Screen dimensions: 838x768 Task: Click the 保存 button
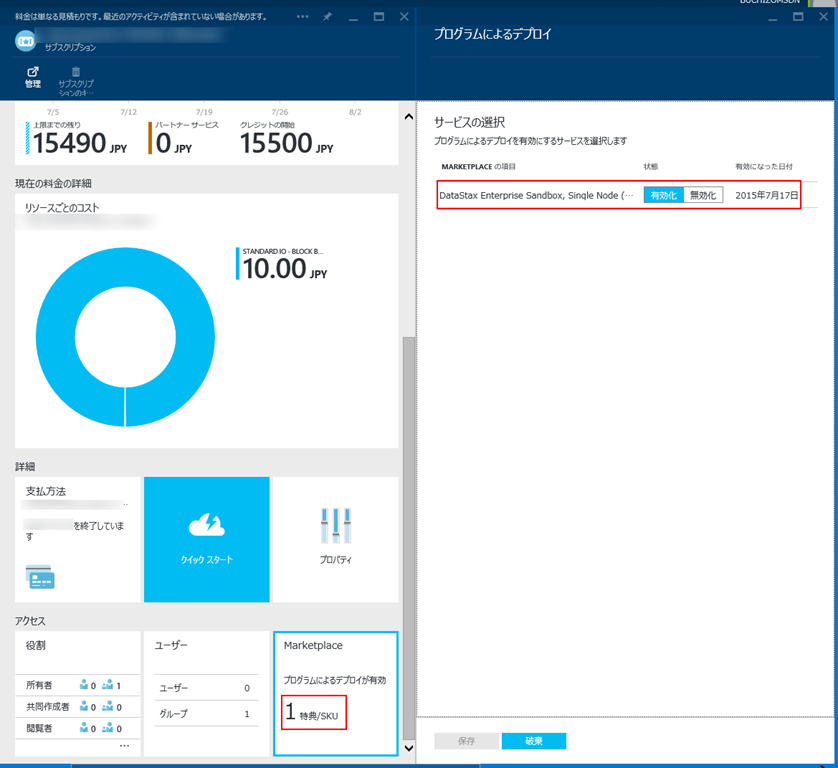pos(465,741)
